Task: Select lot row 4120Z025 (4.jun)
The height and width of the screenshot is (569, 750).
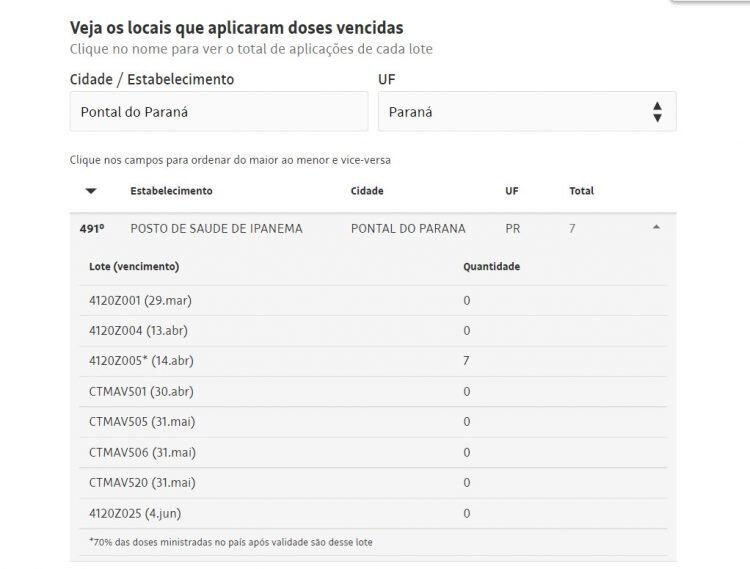Action: (x=373, y=514)
